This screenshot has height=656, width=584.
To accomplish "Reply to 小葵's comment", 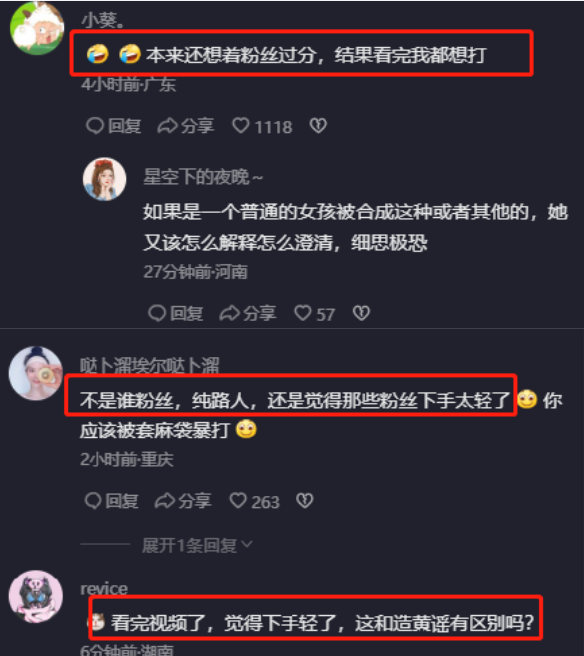I will (x=113, y=126).
